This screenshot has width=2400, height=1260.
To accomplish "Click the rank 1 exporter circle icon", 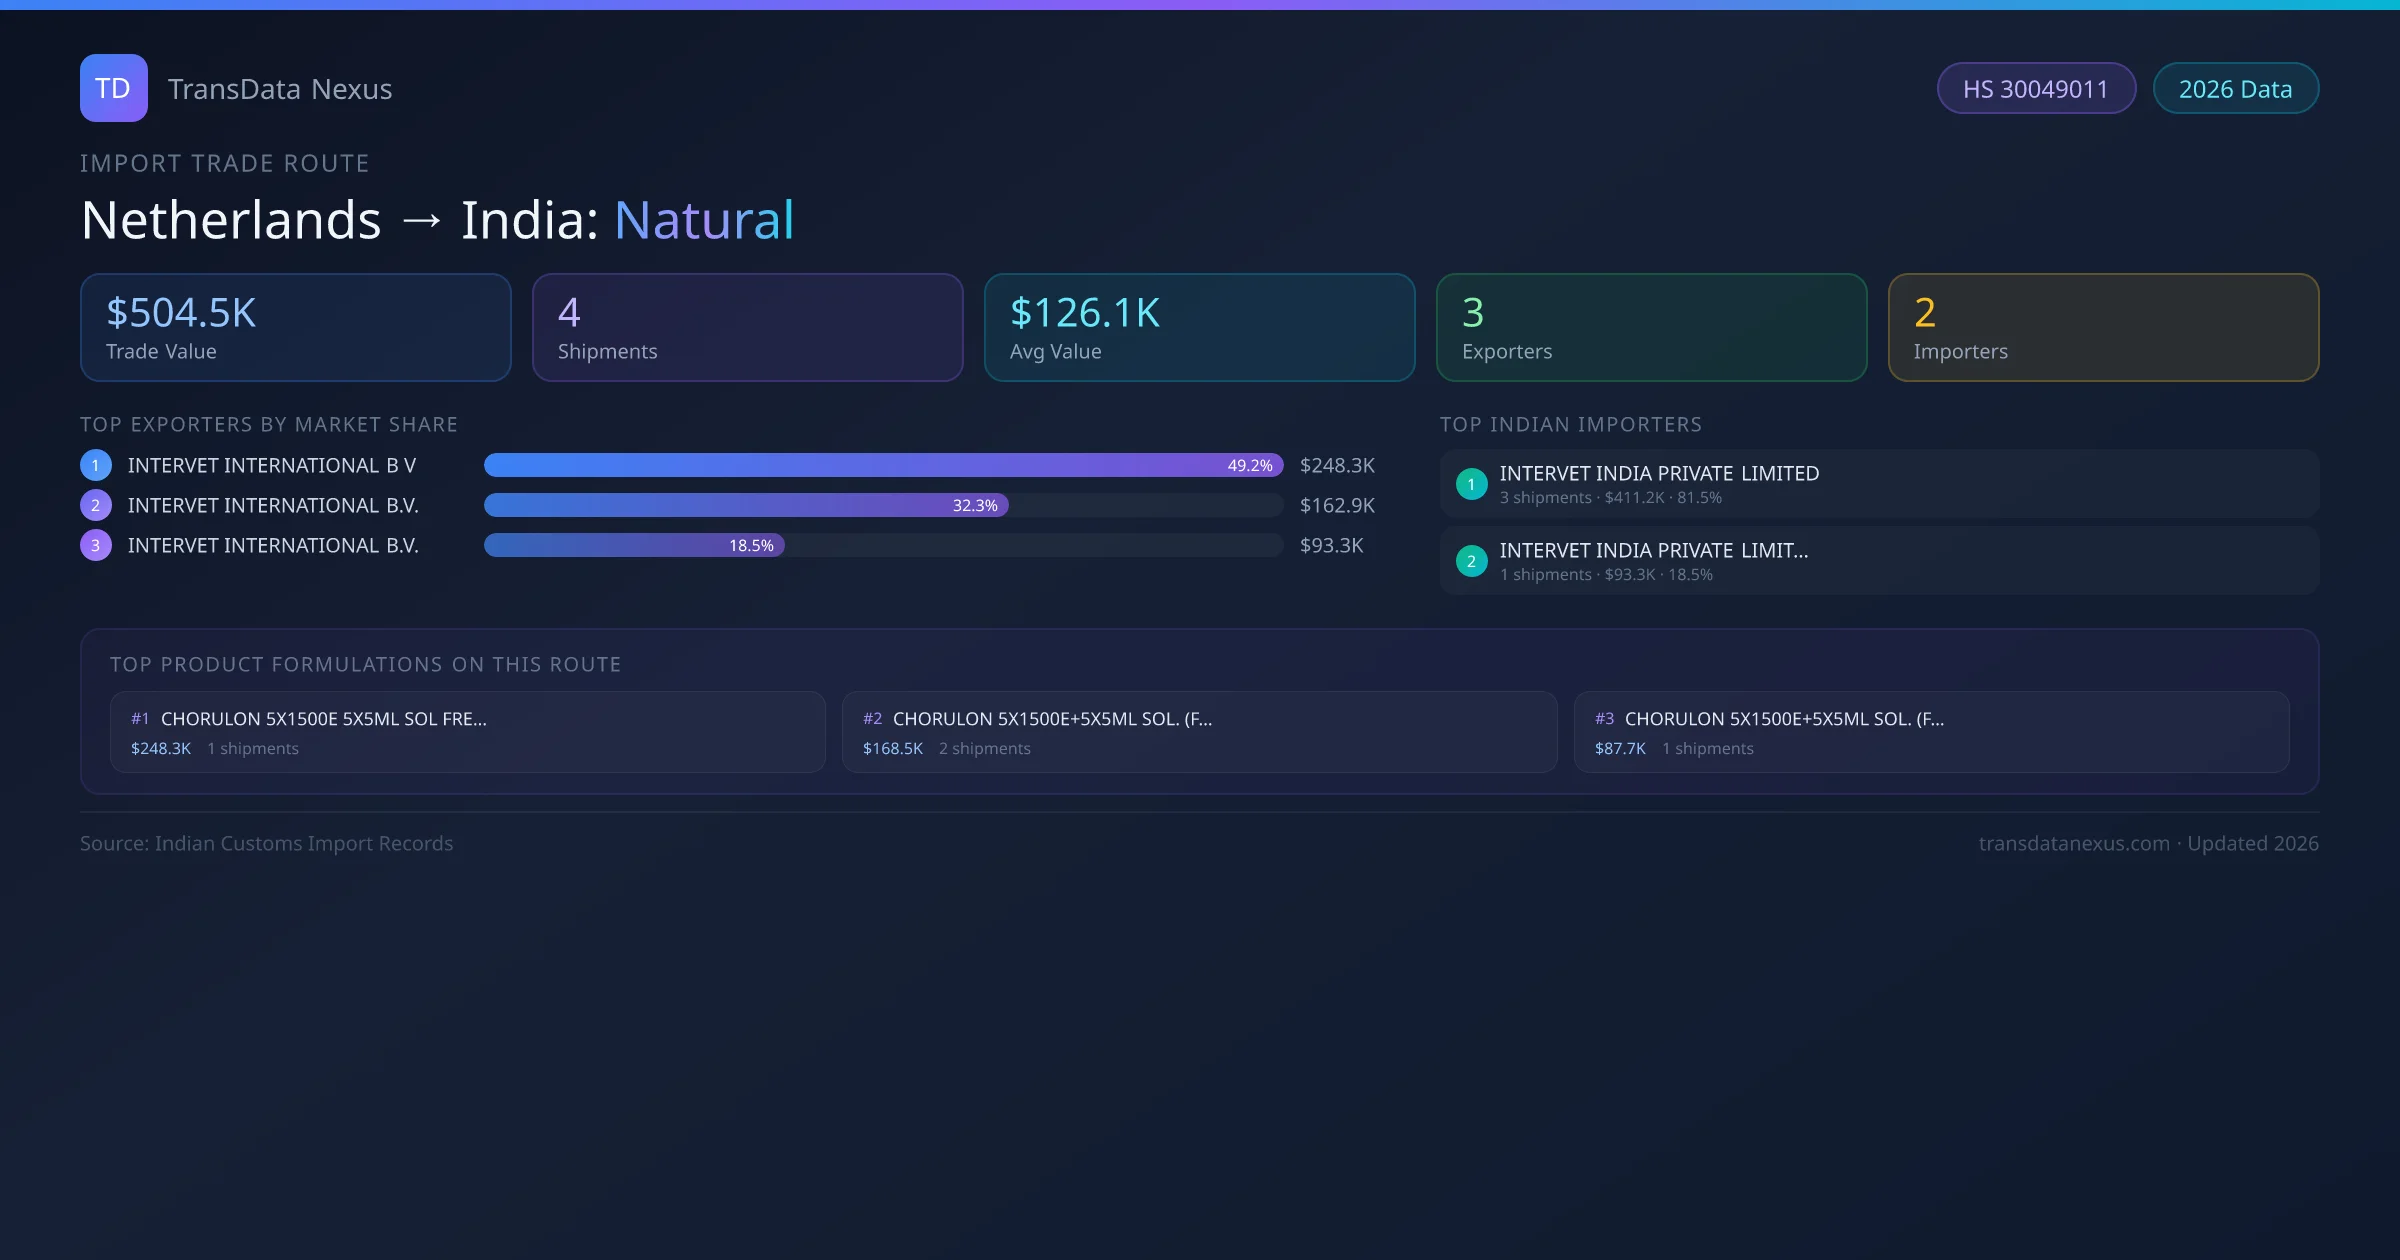I will tap(96, 465).
